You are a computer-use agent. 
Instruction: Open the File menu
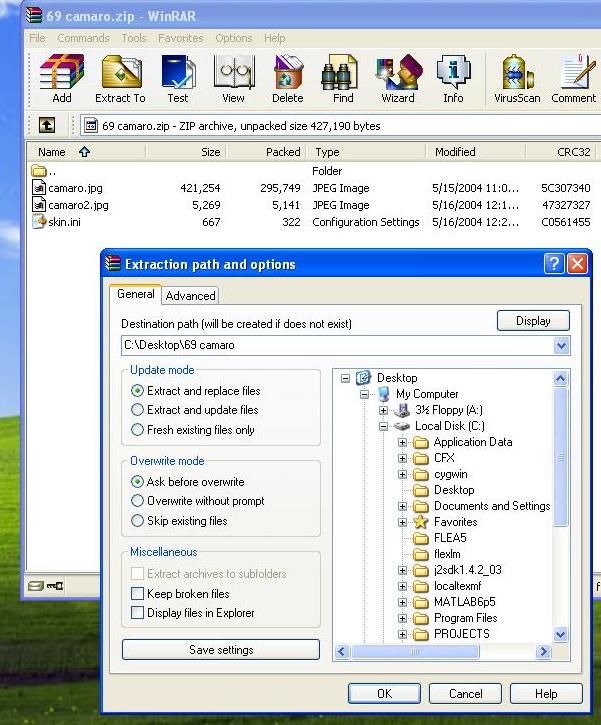(37, 38)
